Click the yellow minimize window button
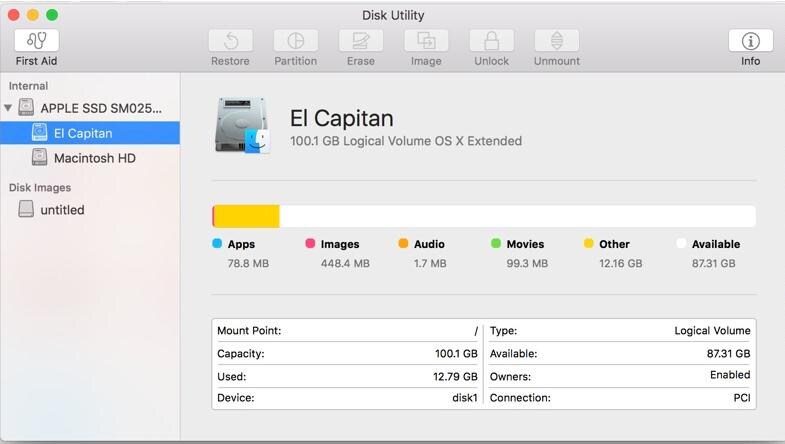This screenshot has width=785, height=444. tap(33, 15)
